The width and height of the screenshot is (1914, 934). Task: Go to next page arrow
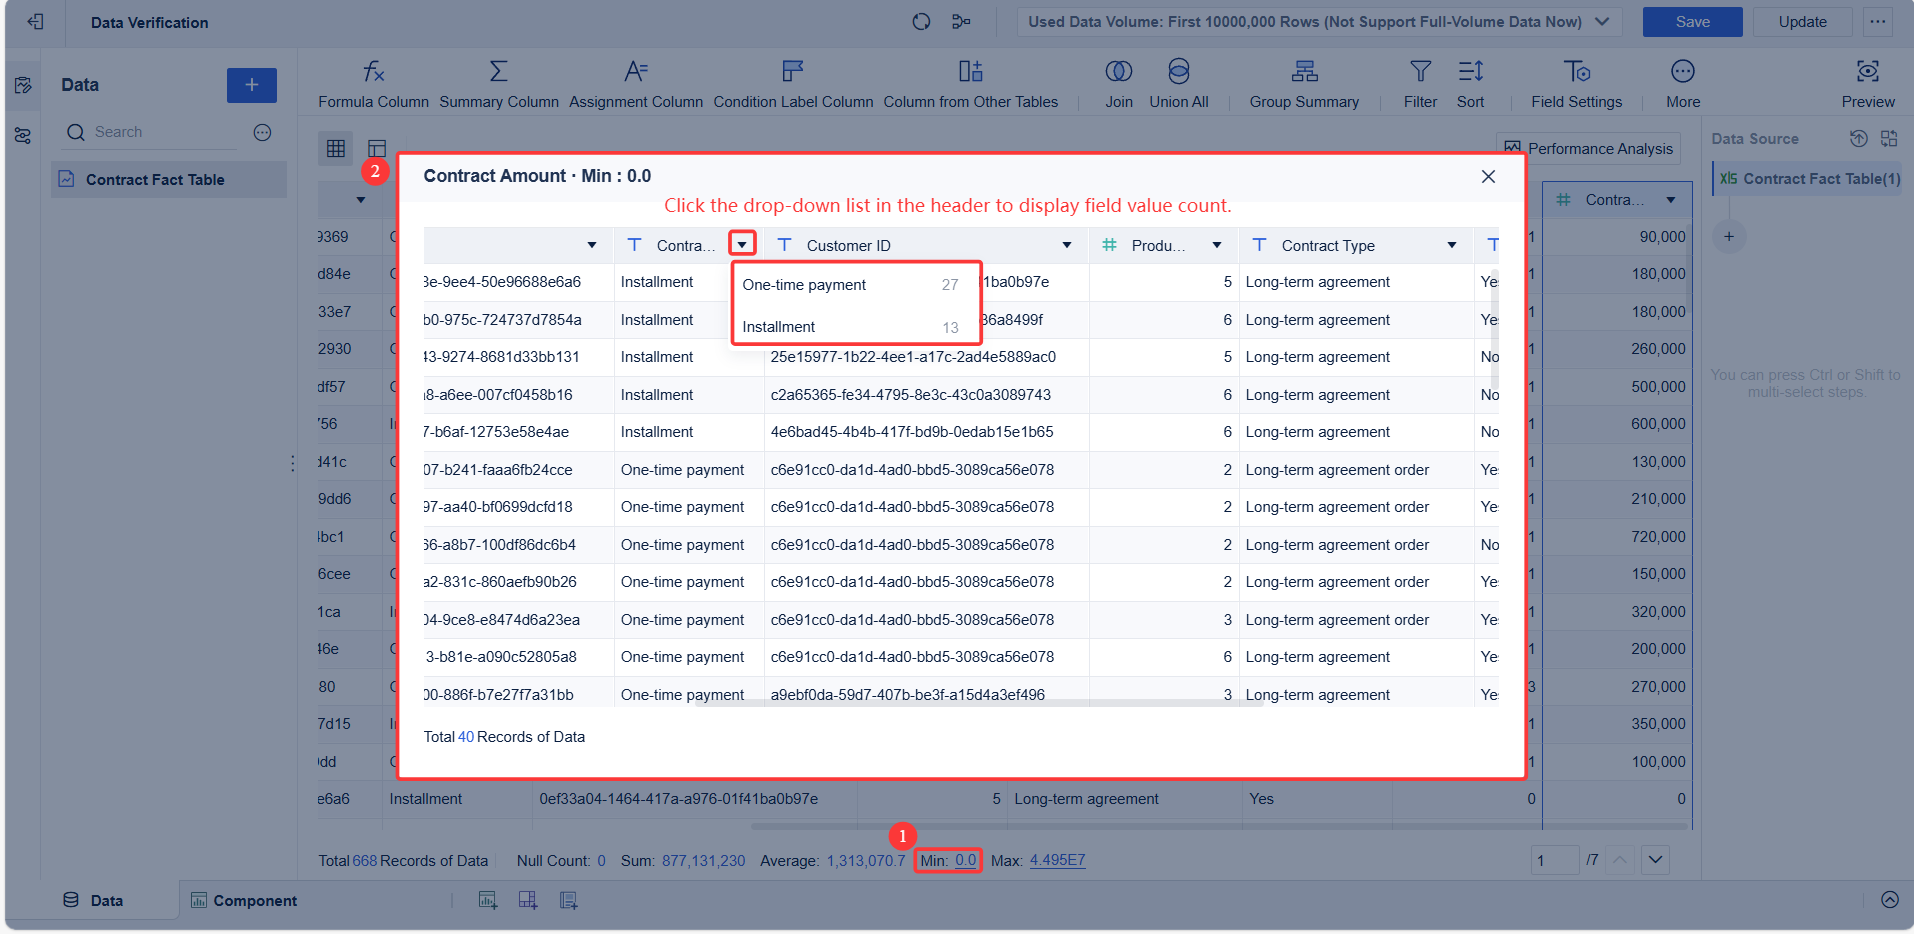tap(1656, 860)
